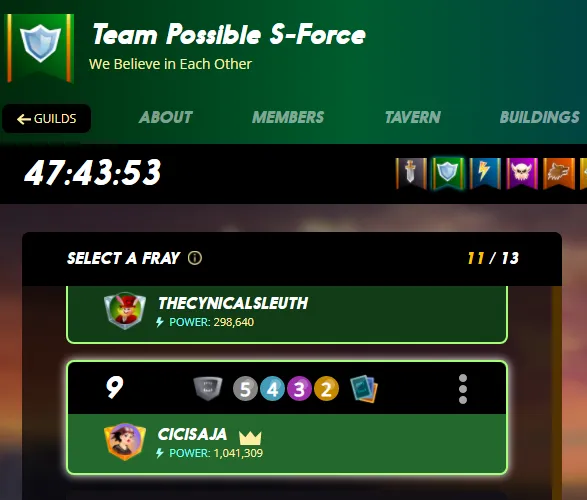Click CICISAJA player avatar
The height and width of the screenshot is (500, 587).
tap(125, 442)
